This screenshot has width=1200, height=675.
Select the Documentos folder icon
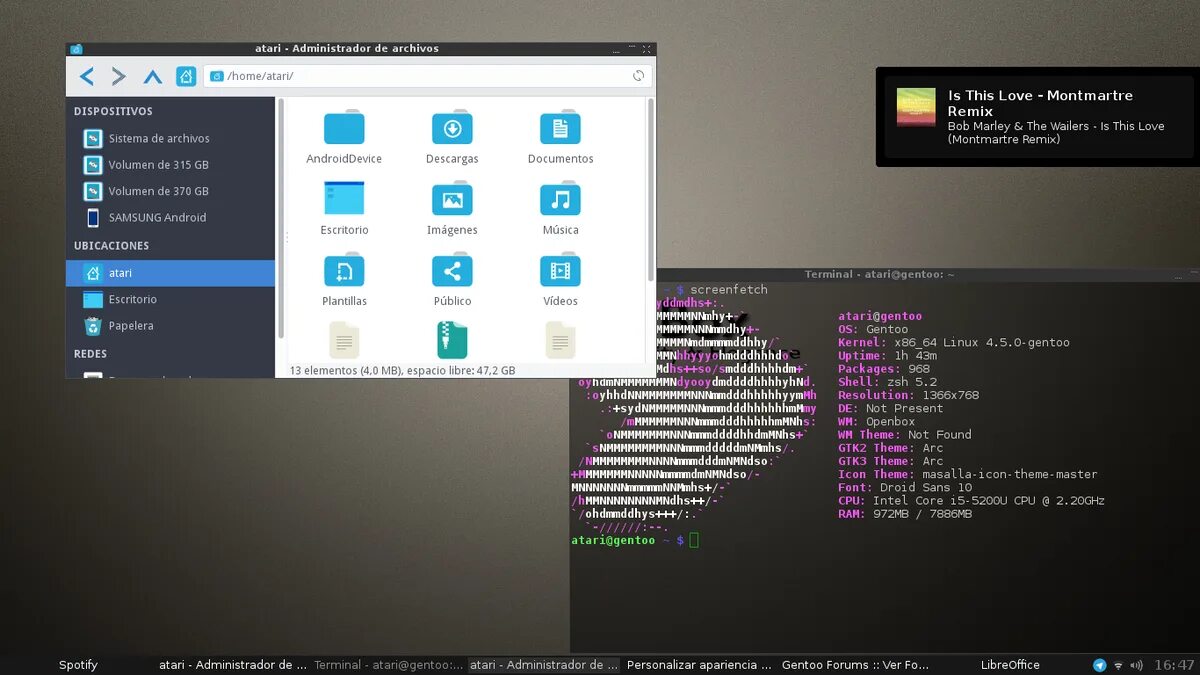[x=560, y=128]
